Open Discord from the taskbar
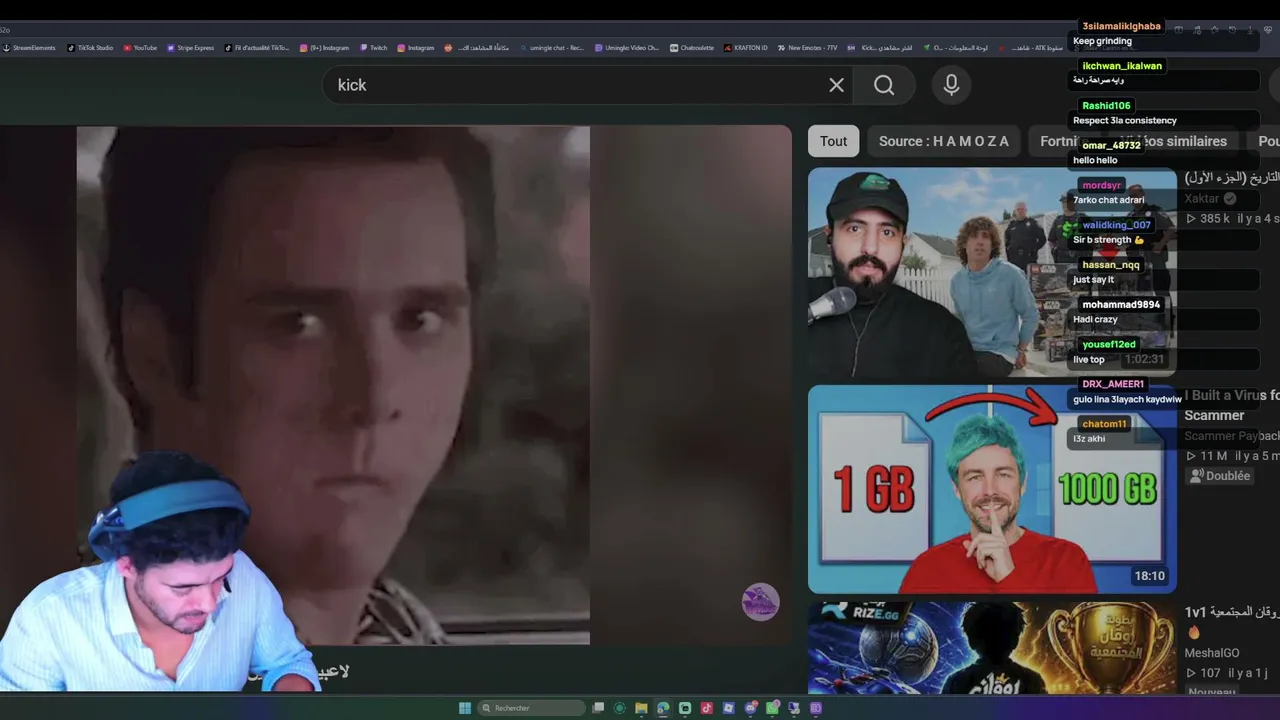Screen dimensions: 1280x720 coord(750,708)
